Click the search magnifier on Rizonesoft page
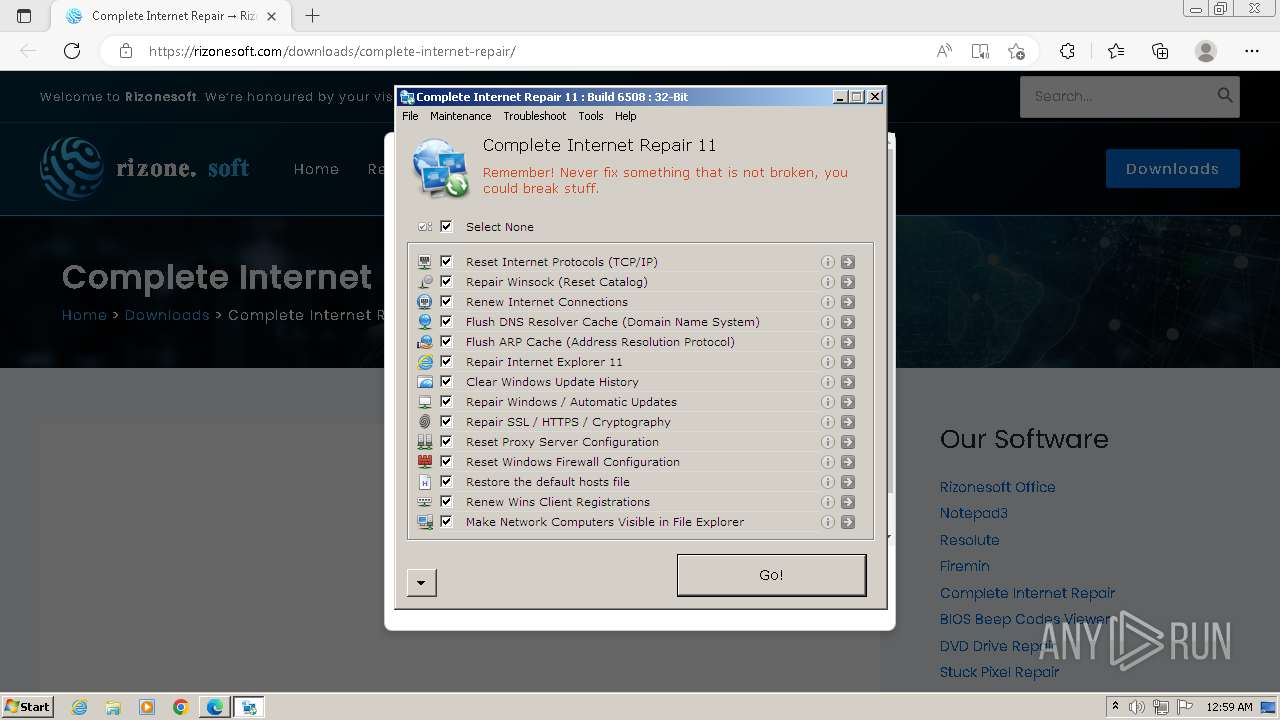The height and width of the screenshot is (720, 1280). coord(1225,96)
